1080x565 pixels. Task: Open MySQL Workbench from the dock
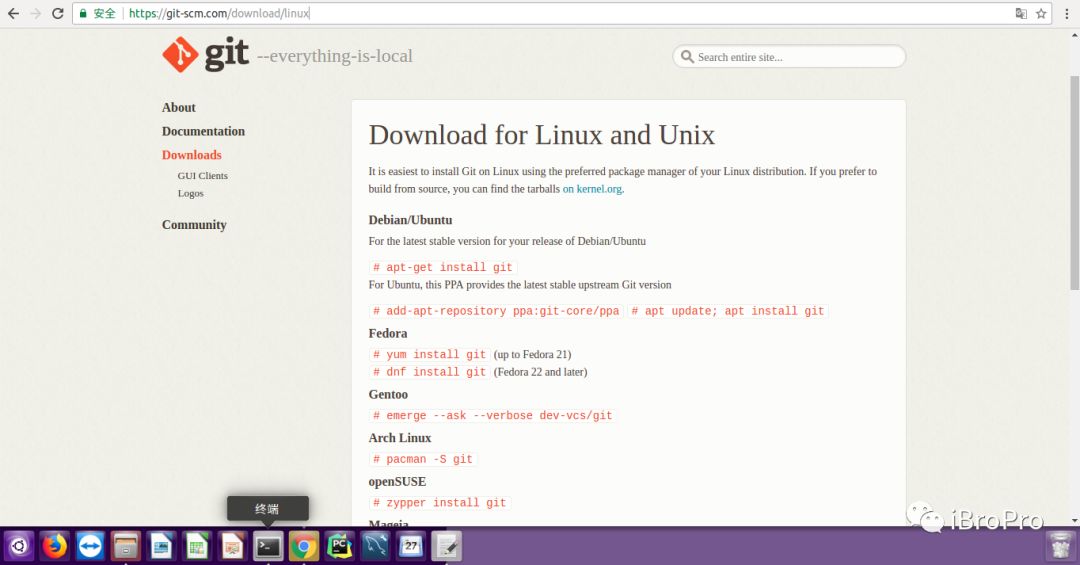pos(375,547)
